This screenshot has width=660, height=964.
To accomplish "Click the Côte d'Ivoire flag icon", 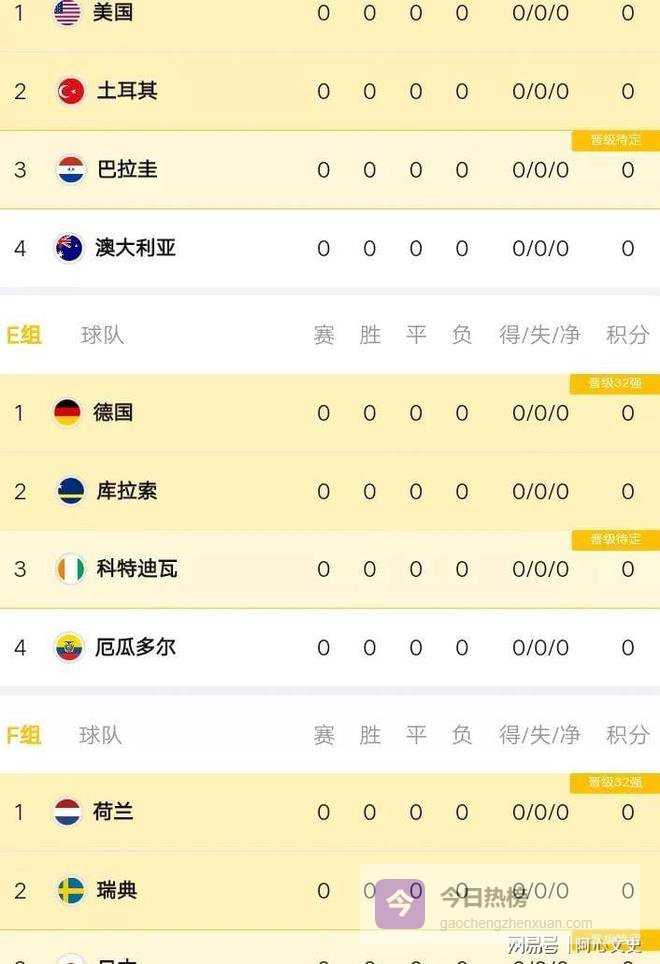I will pos(70,569).
